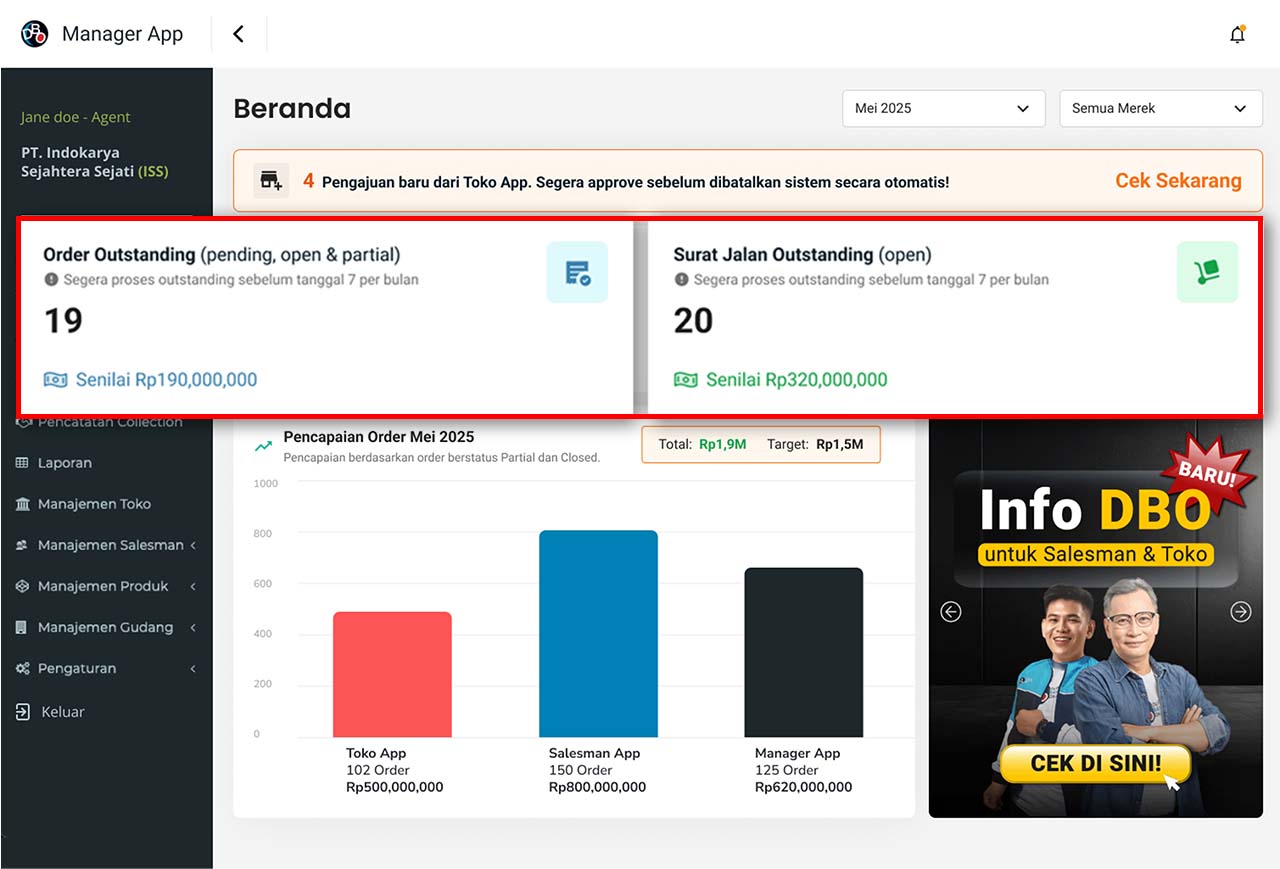Go to next banner slide arrow
The height and width of the screenshot is (869, 1280).
[x=1241, y=611]
